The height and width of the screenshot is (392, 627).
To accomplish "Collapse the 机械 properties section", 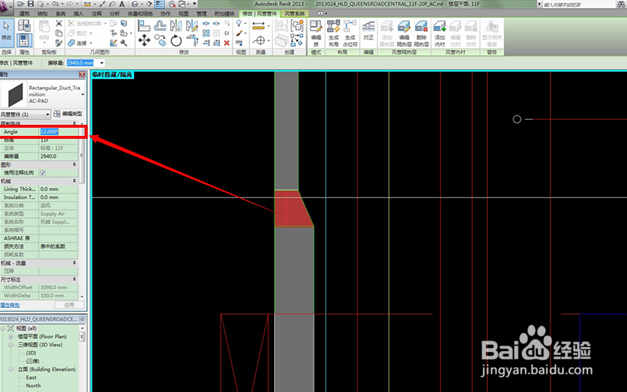I will [x=74, y=181].
